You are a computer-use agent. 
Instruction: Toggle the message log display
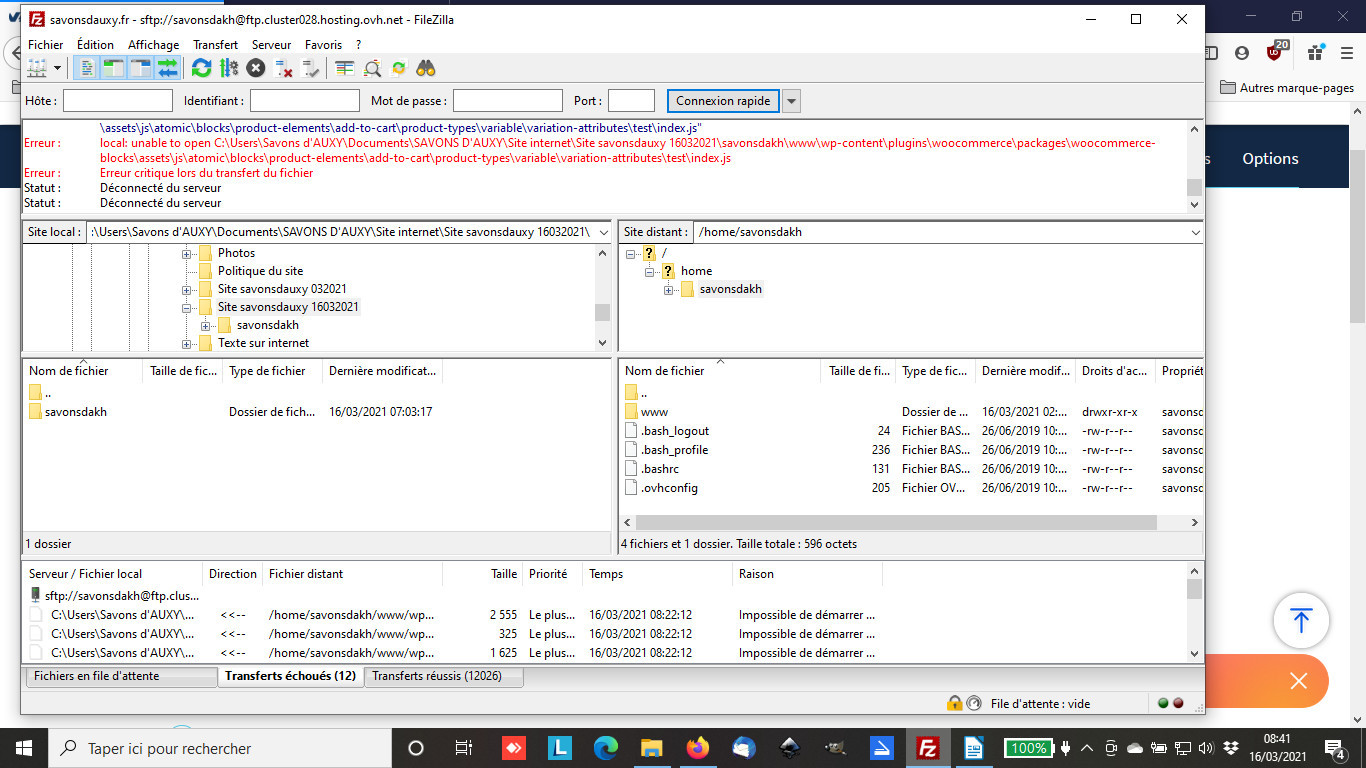87,68
